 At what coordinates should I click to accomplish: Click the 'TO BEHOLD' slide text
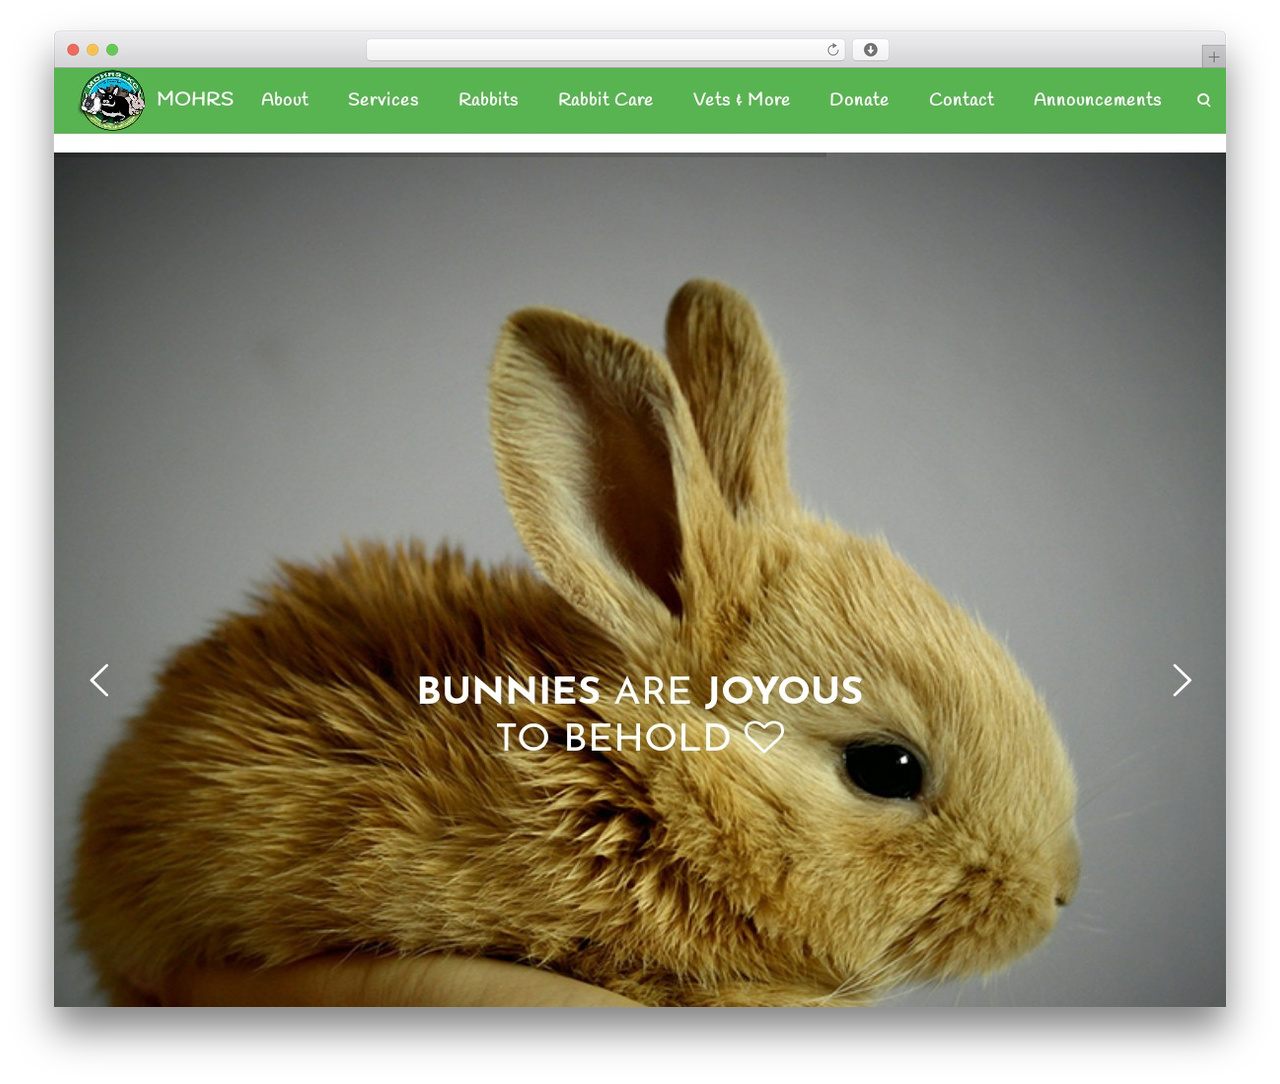click(613, 738)
